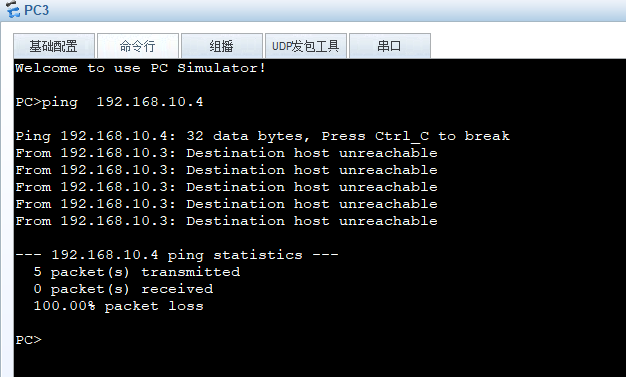This screenshot has width=626, height=377.
Task: Go to the 串口 tab
Action: point(390,46)
